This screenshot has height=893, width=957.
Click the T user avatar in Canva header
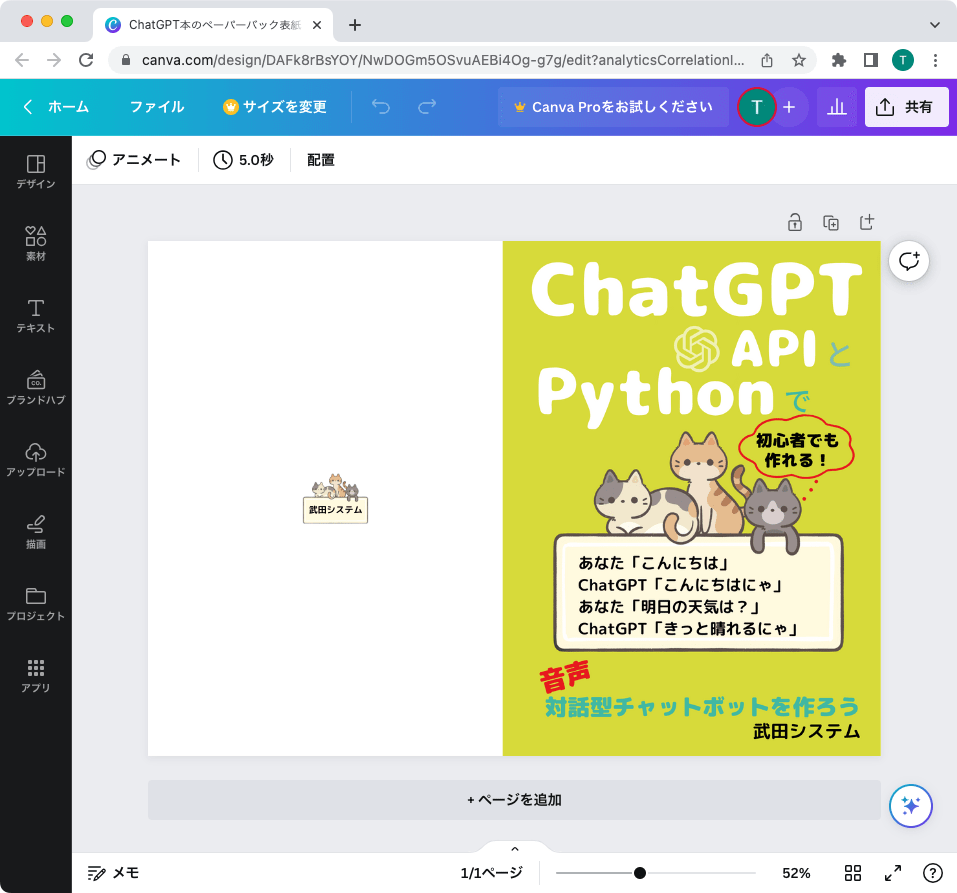[x=756, y=107]
